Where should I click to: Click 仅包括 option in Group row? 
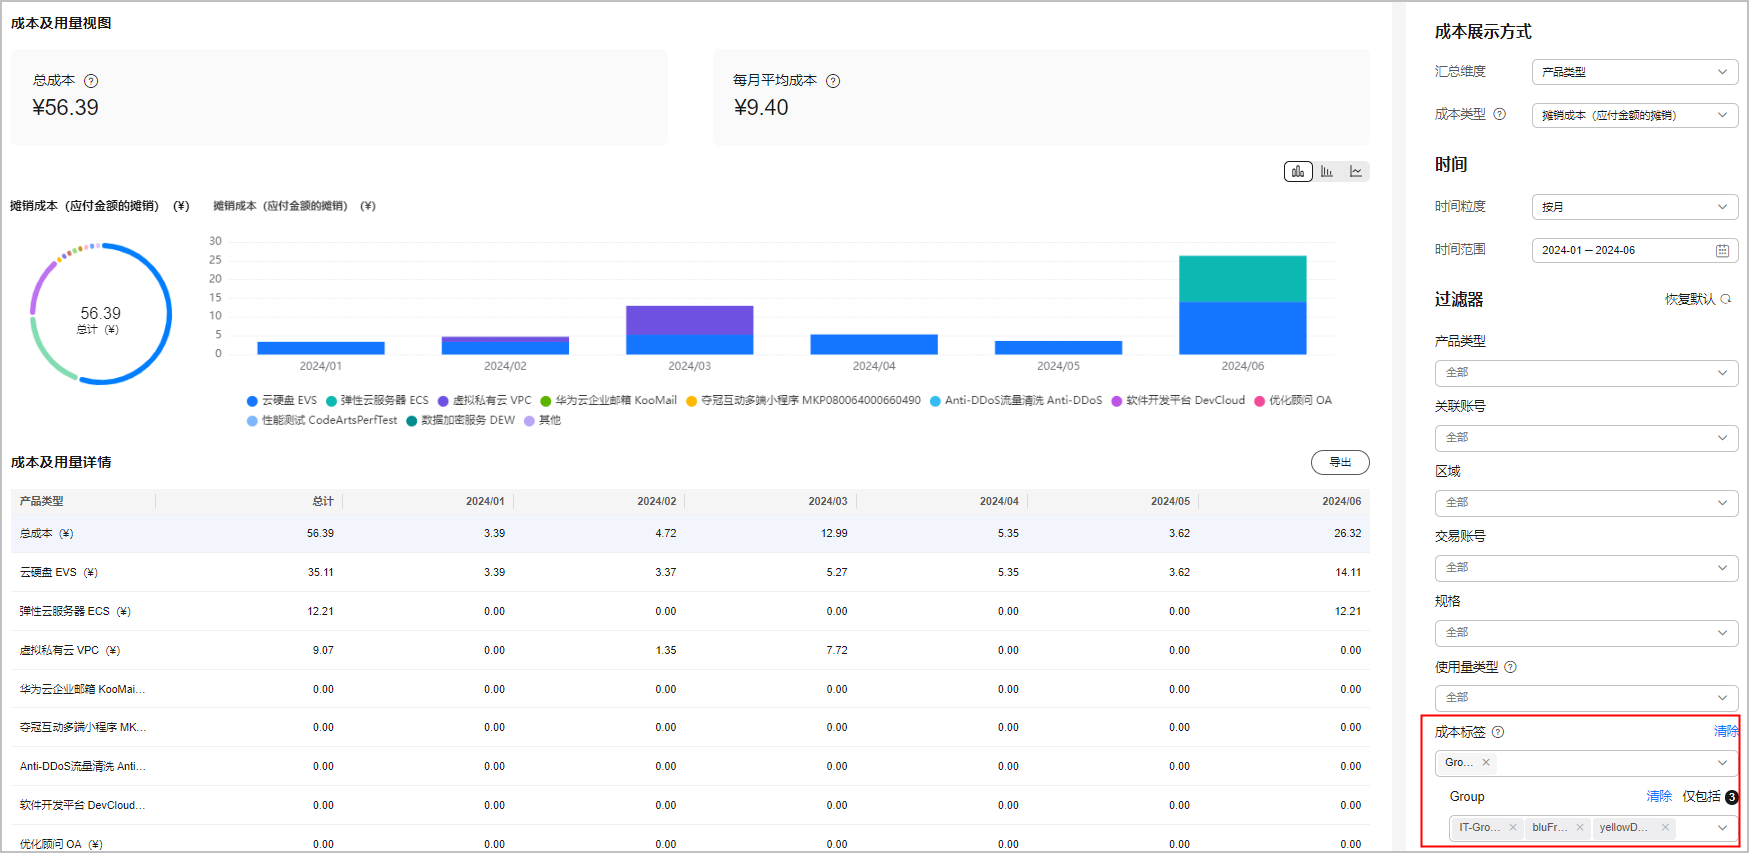pos(1701,797)
